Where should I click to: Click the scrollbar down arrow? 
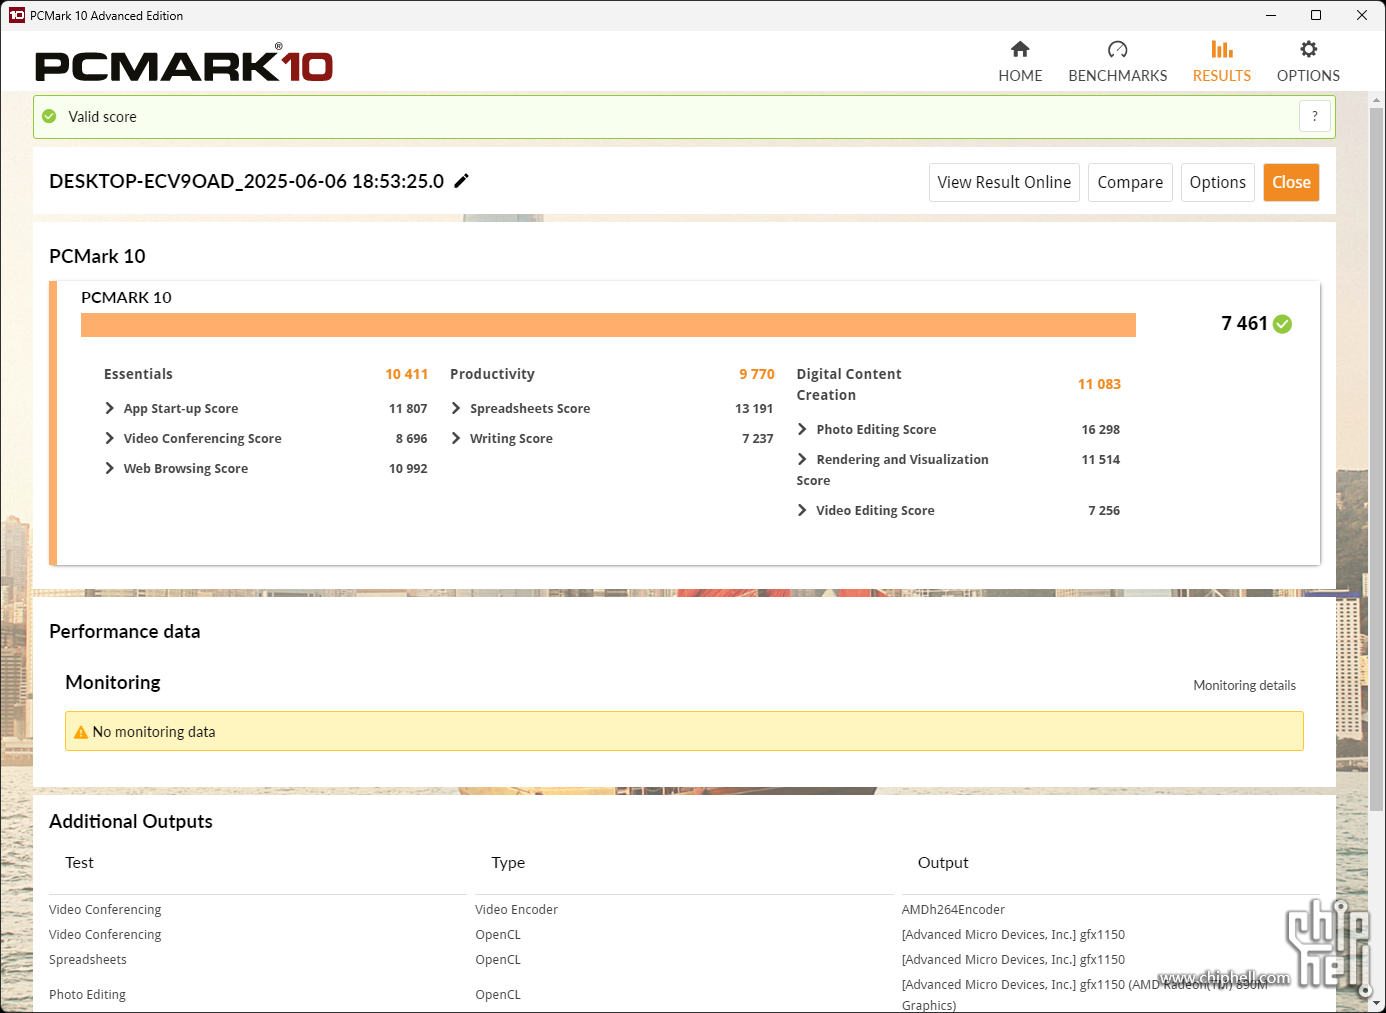click(x=1377, y=1003)
